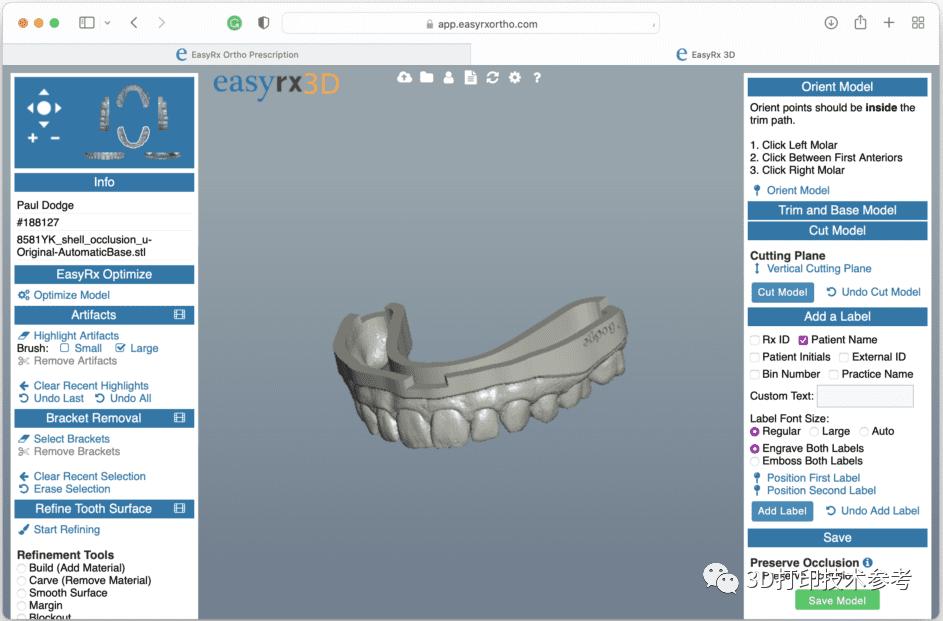The height and width of the screenshot is (621, 943).
Task: Click the green Save Model button
Action: [x=837, y=600]
